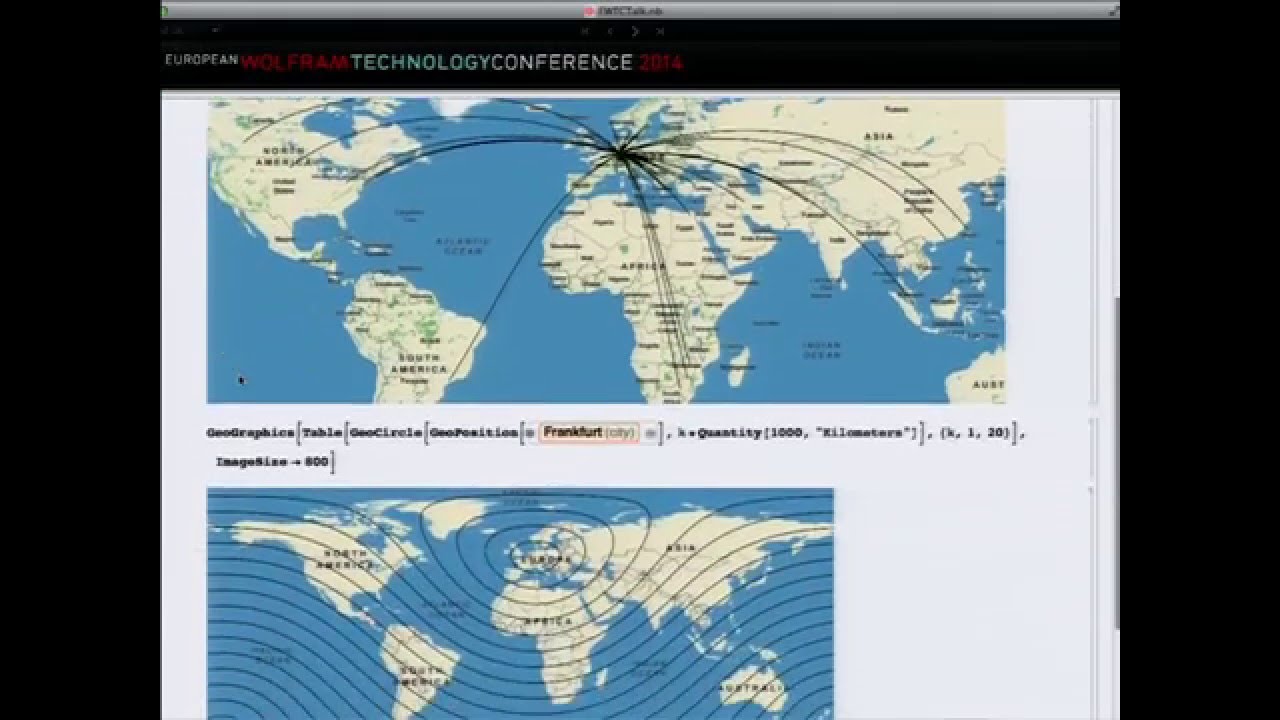The width and height of the screenshot is (1280, 720).
Task: Click the notebook vertical scrollbar thumb
Action: point(1115,462)
